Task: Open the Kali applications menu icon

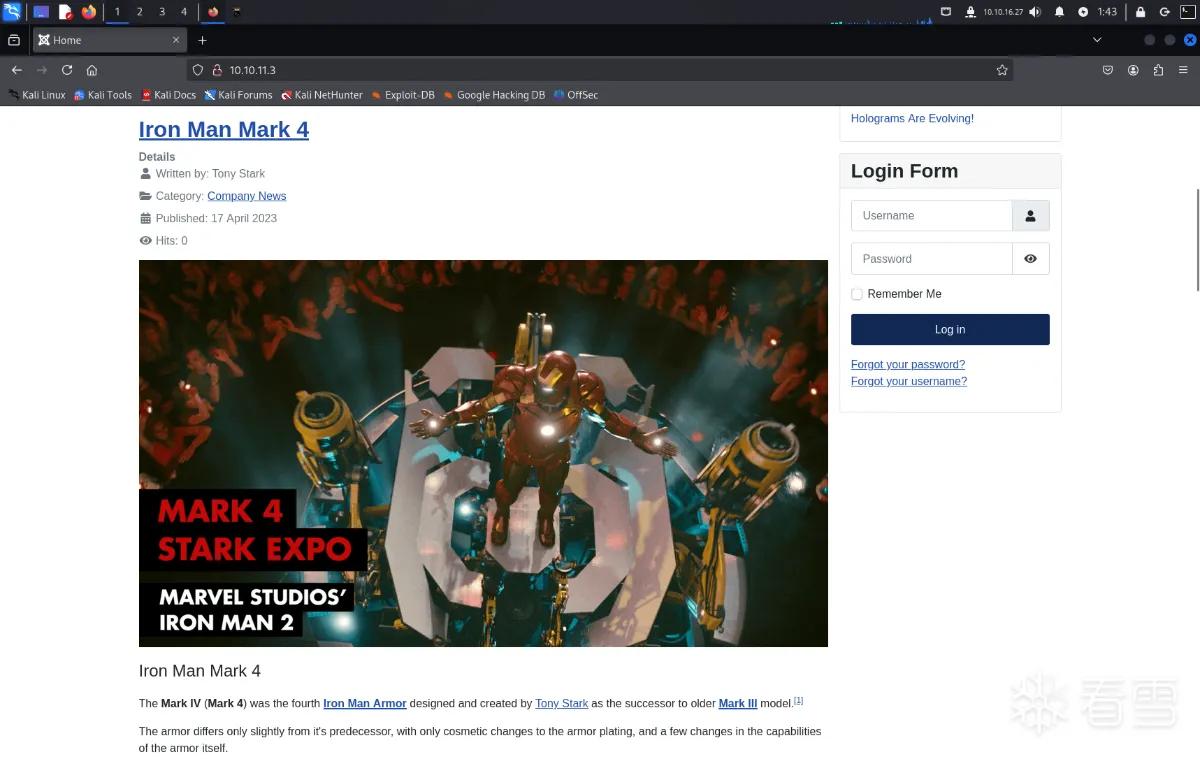Action: tap(12, 12)
